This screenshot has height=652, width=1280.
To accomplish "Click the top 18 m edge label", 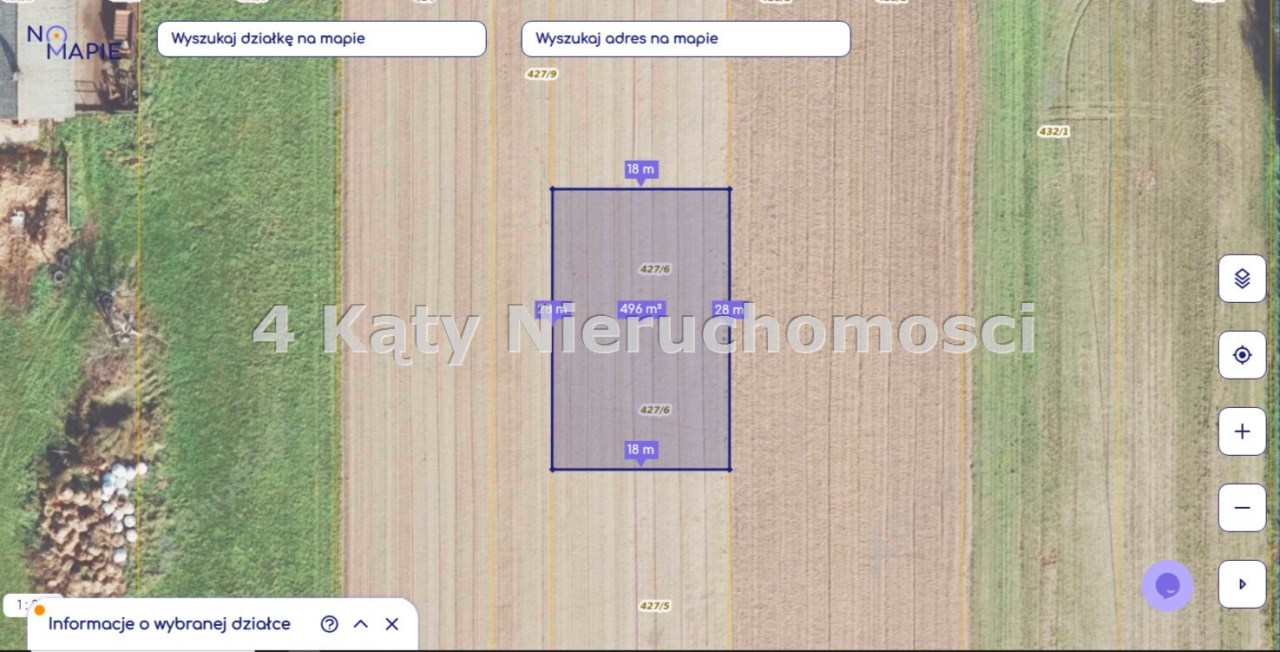I will 641,169.
